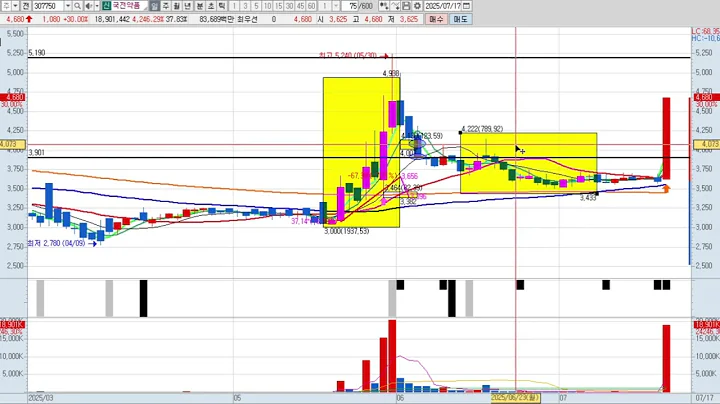Expand the stock code history dropdown

[x=68, y=6]
